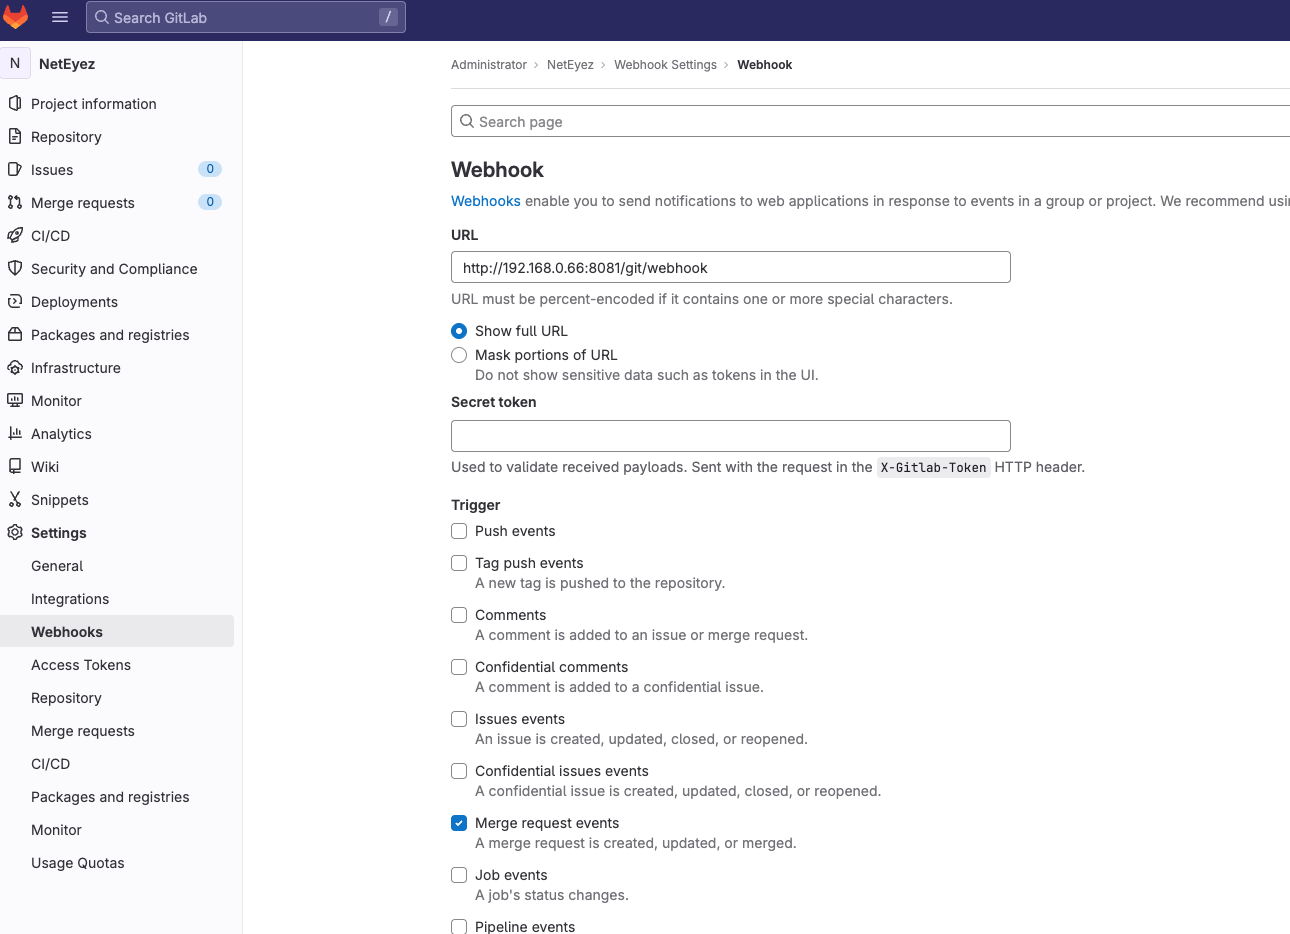
Task: Uncheck Merge request events trigger
Action: point(459,823)
